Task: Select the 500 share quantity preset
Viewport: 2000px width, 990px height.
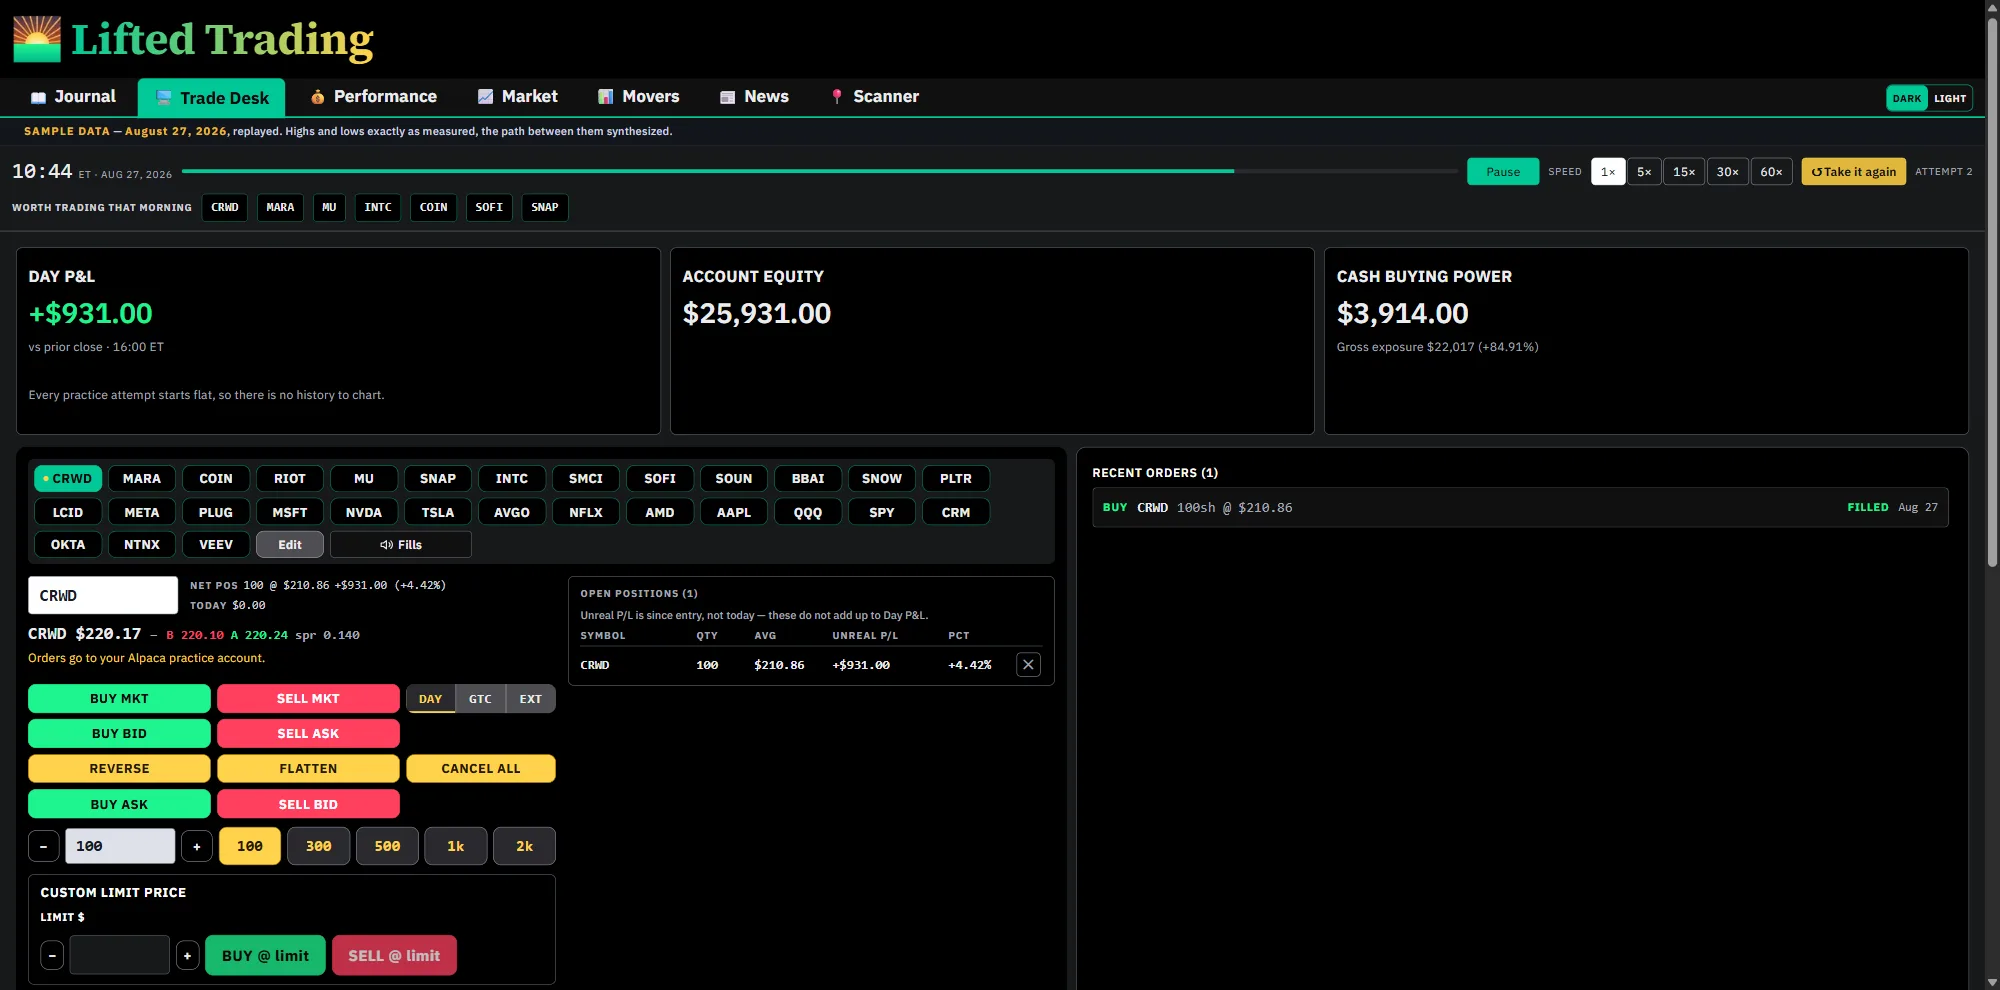Action: click(x=387, y=846)
